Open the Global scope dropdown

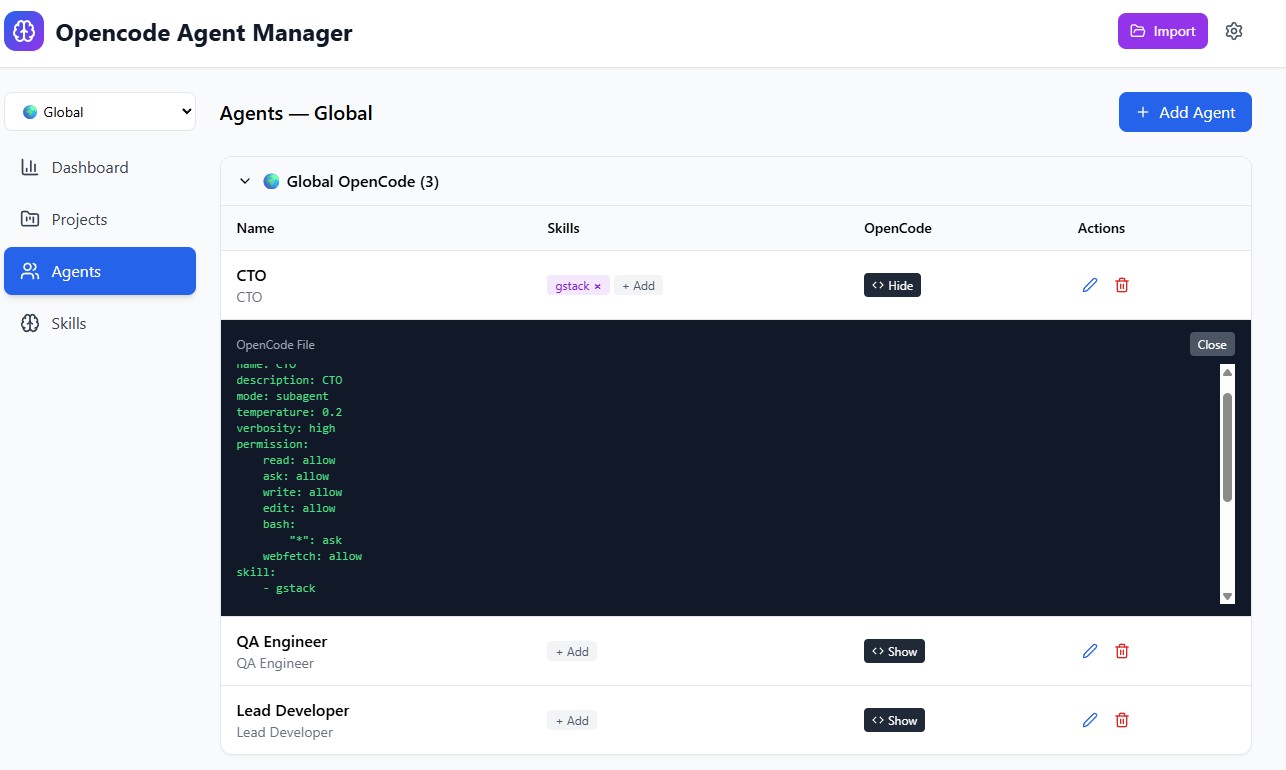click(100, 112)
